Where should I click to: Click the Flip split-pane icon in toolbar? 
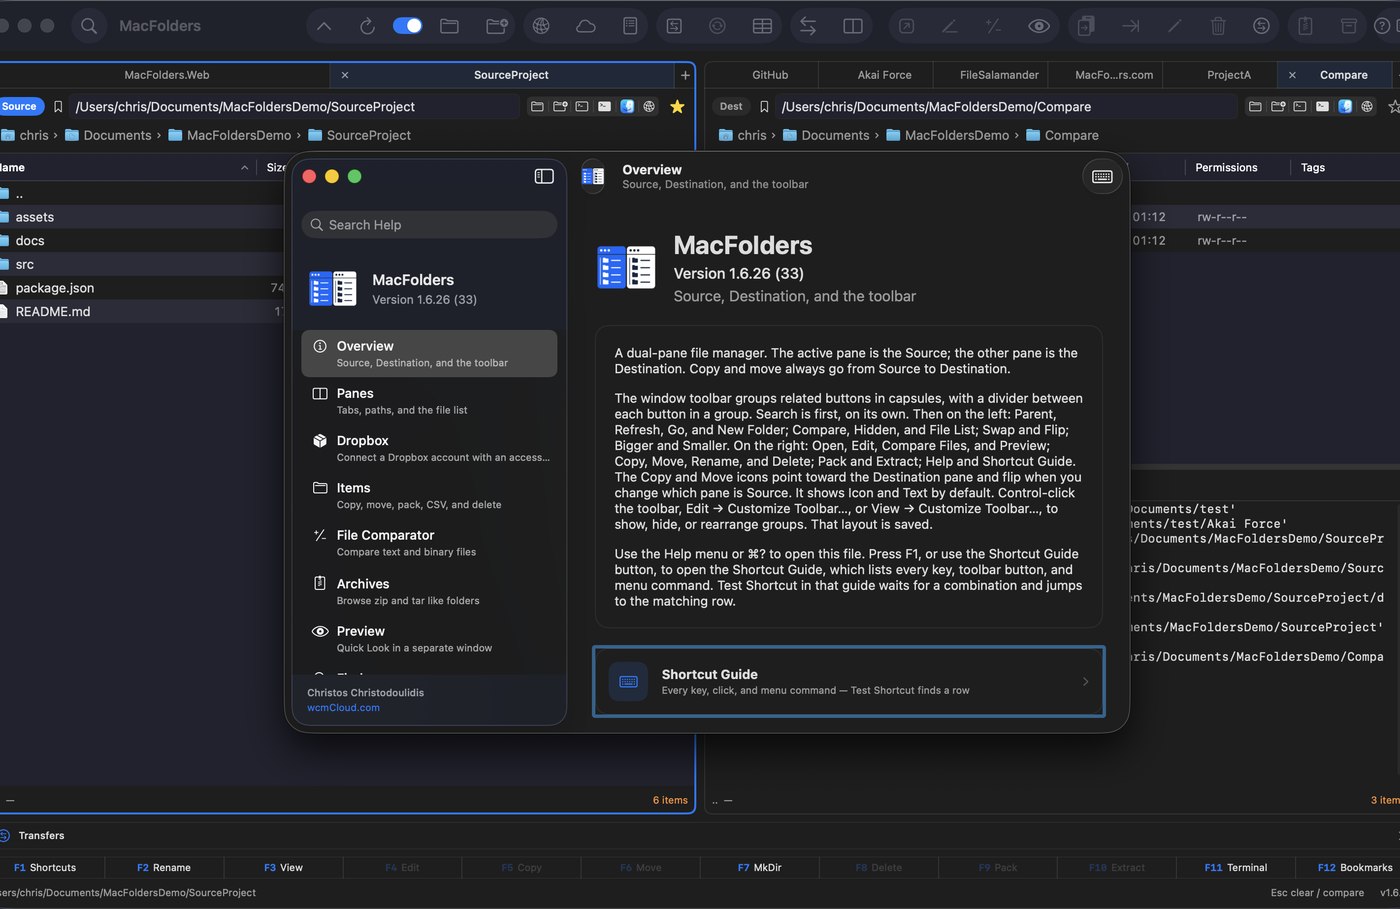(x=853, y=26)
